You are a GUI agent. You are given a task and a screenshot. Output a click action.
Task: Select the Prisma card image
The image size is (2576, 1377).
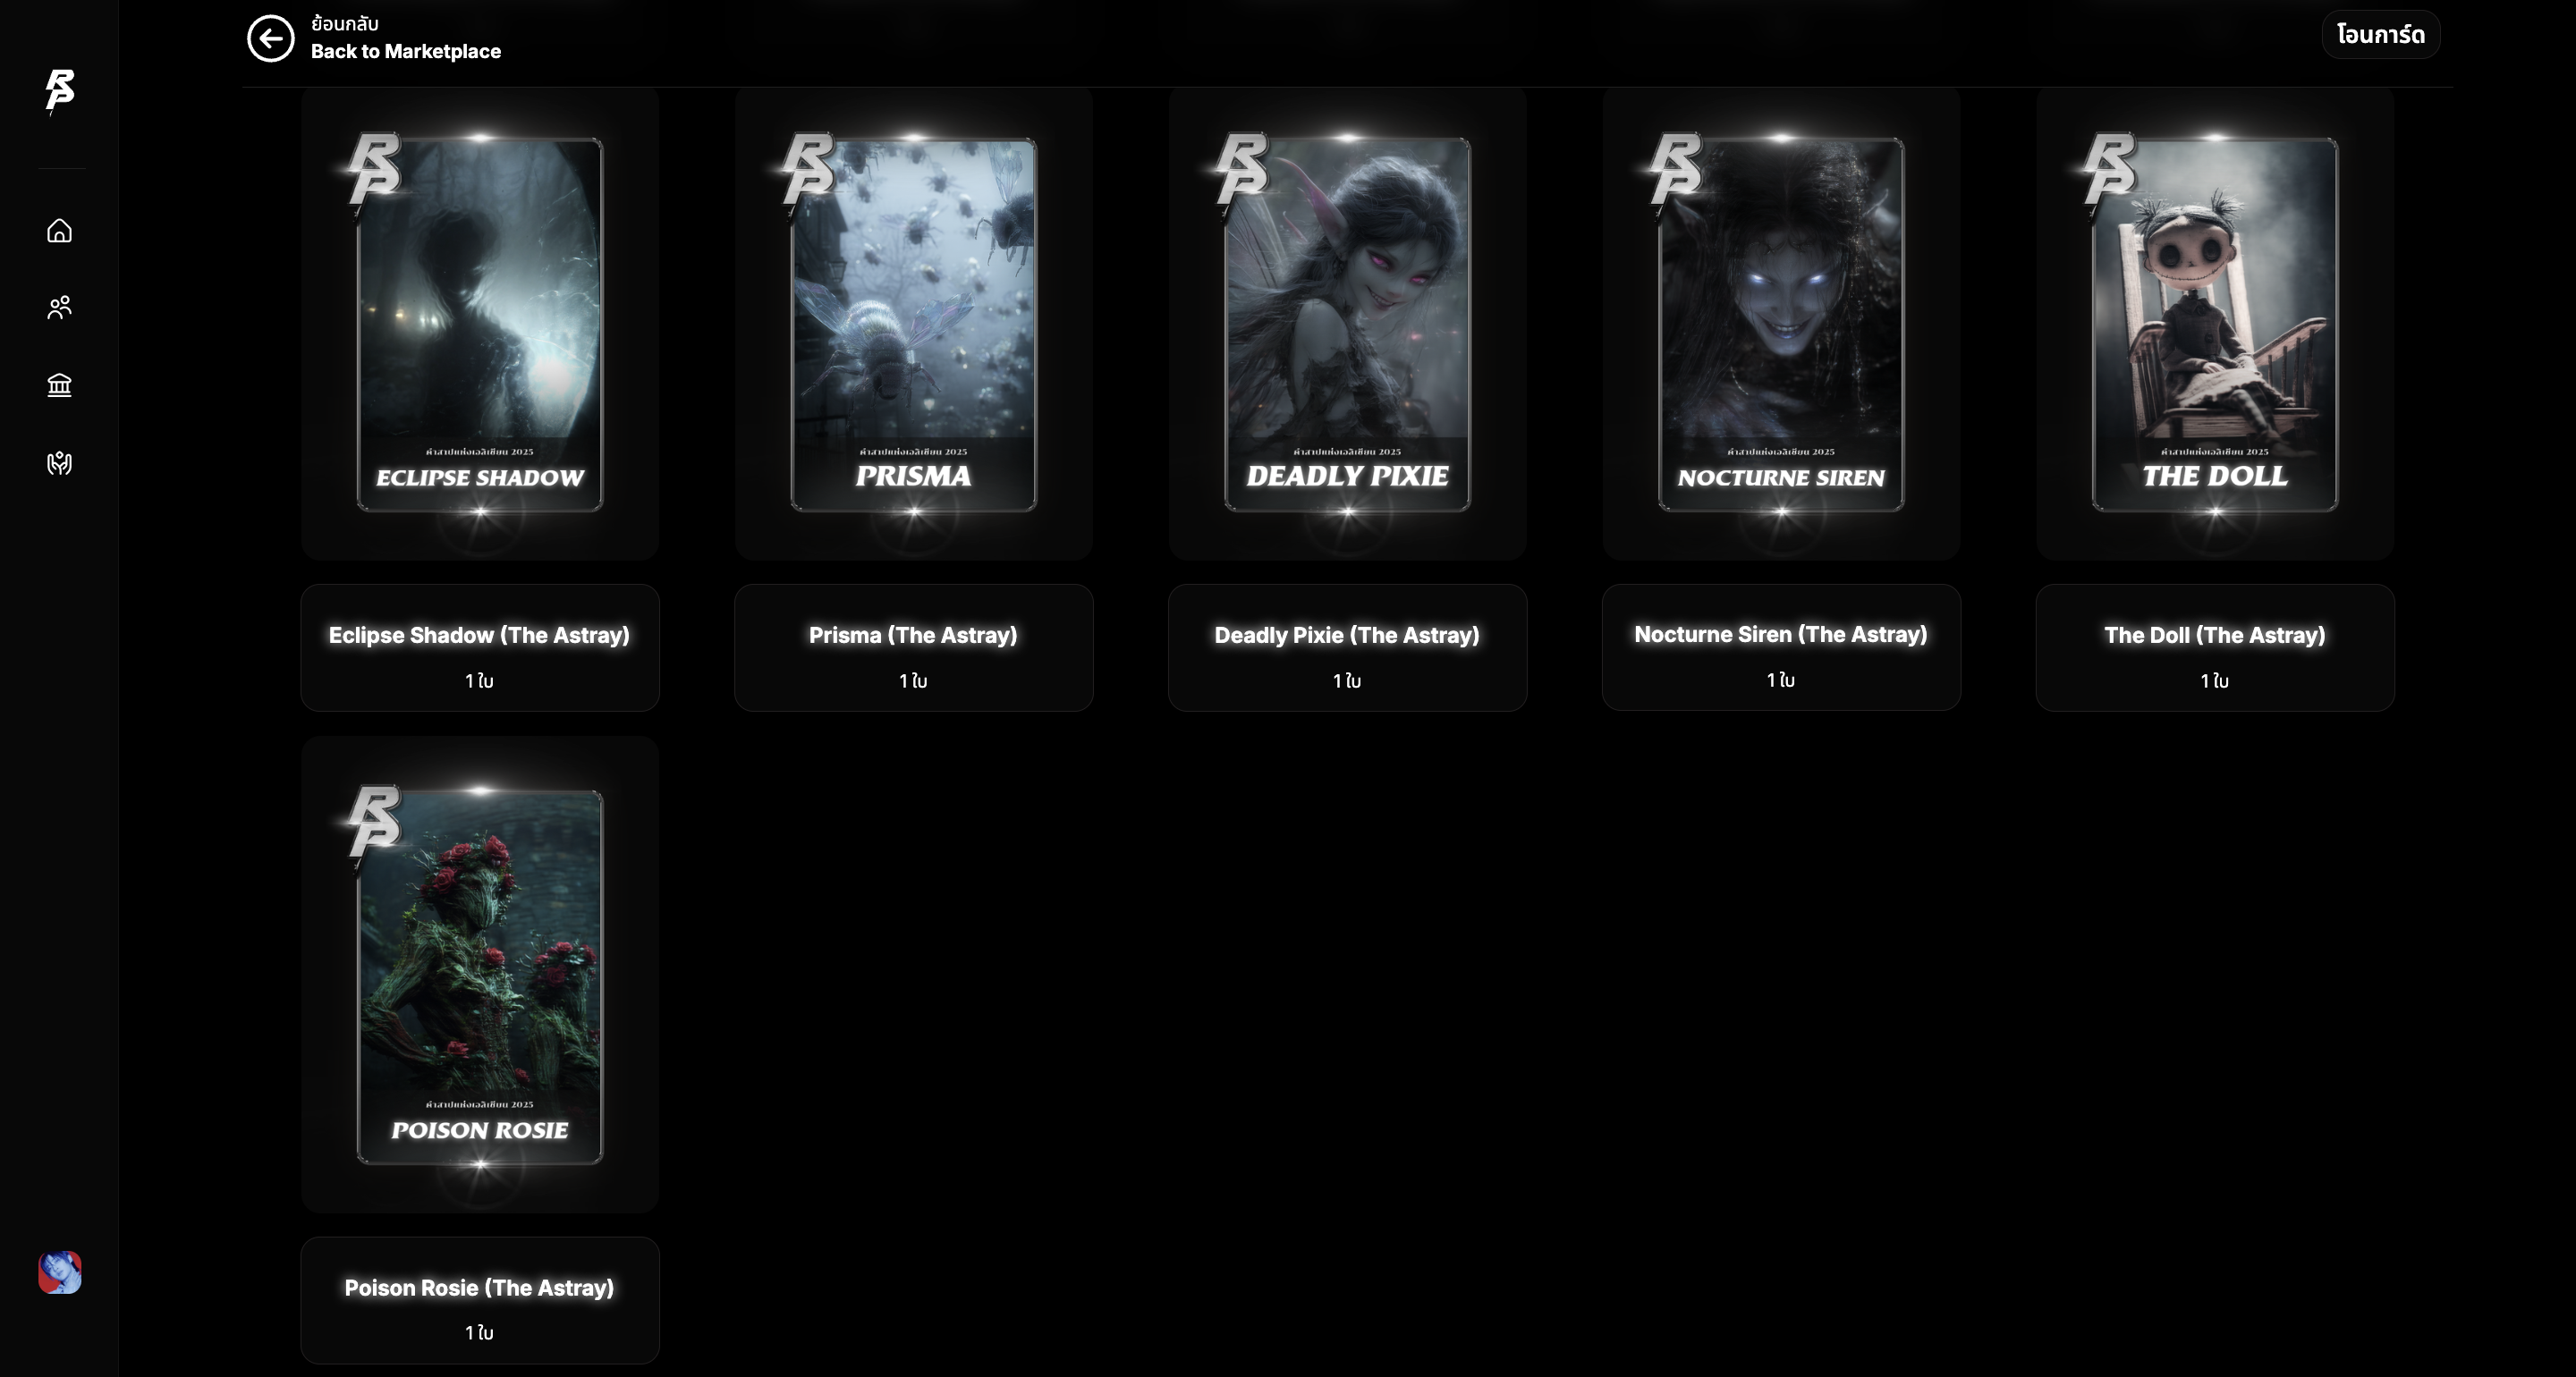pyautogui.click(x=914, y=324)
